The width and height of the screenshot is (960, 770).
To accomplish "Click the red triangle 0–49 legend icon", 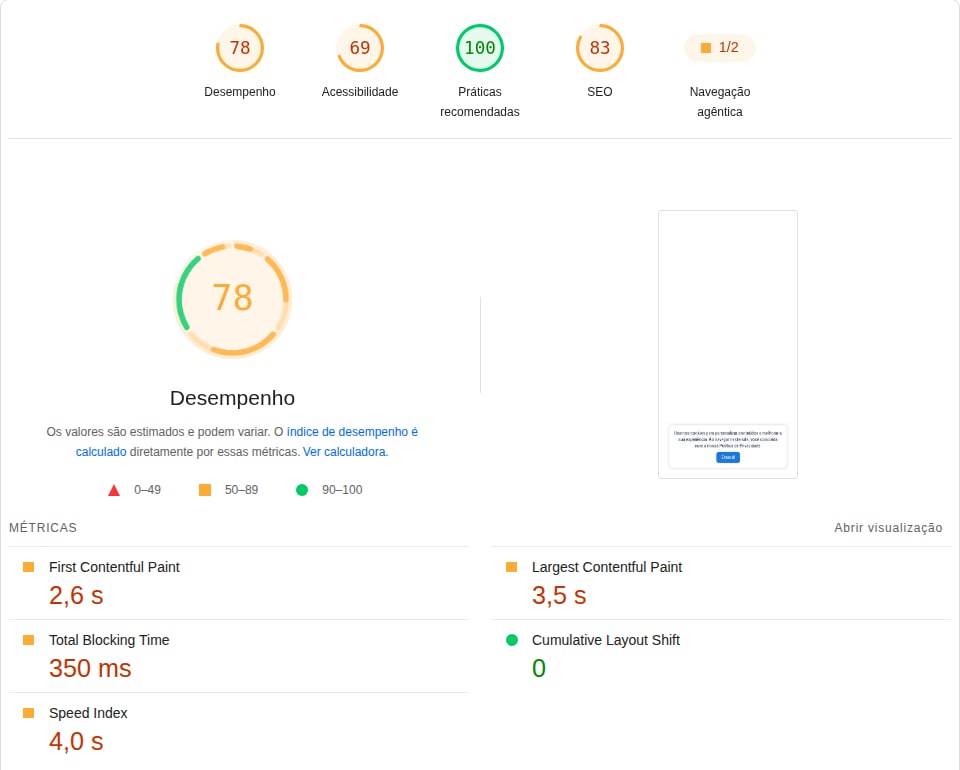I will click(114, 490).
